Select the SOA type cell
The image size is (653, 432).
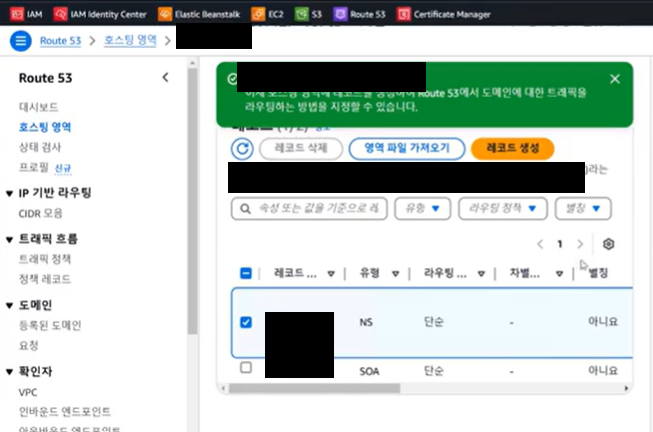[x=369, y=371]
